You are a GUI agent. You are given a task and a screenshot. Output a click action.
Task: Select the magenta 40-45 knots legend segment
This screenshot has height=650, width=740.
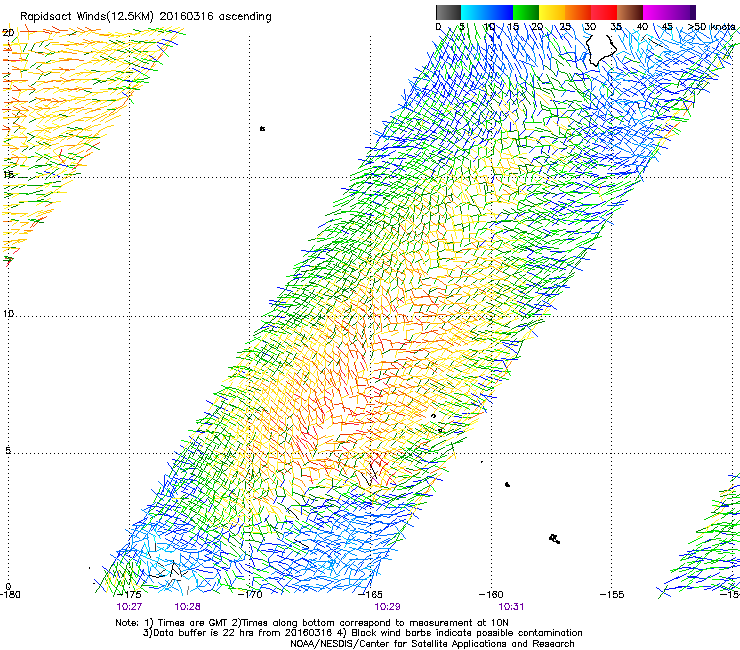[x=656, y=12]
